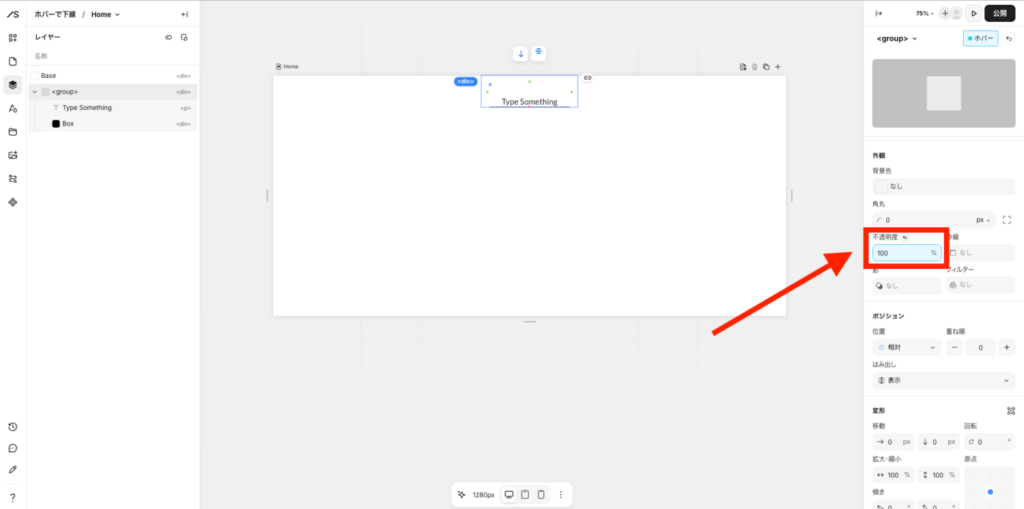Open the Fonts and styles panel icon
This screenshot has width=1024, height=509.
[x=13, y=108]
